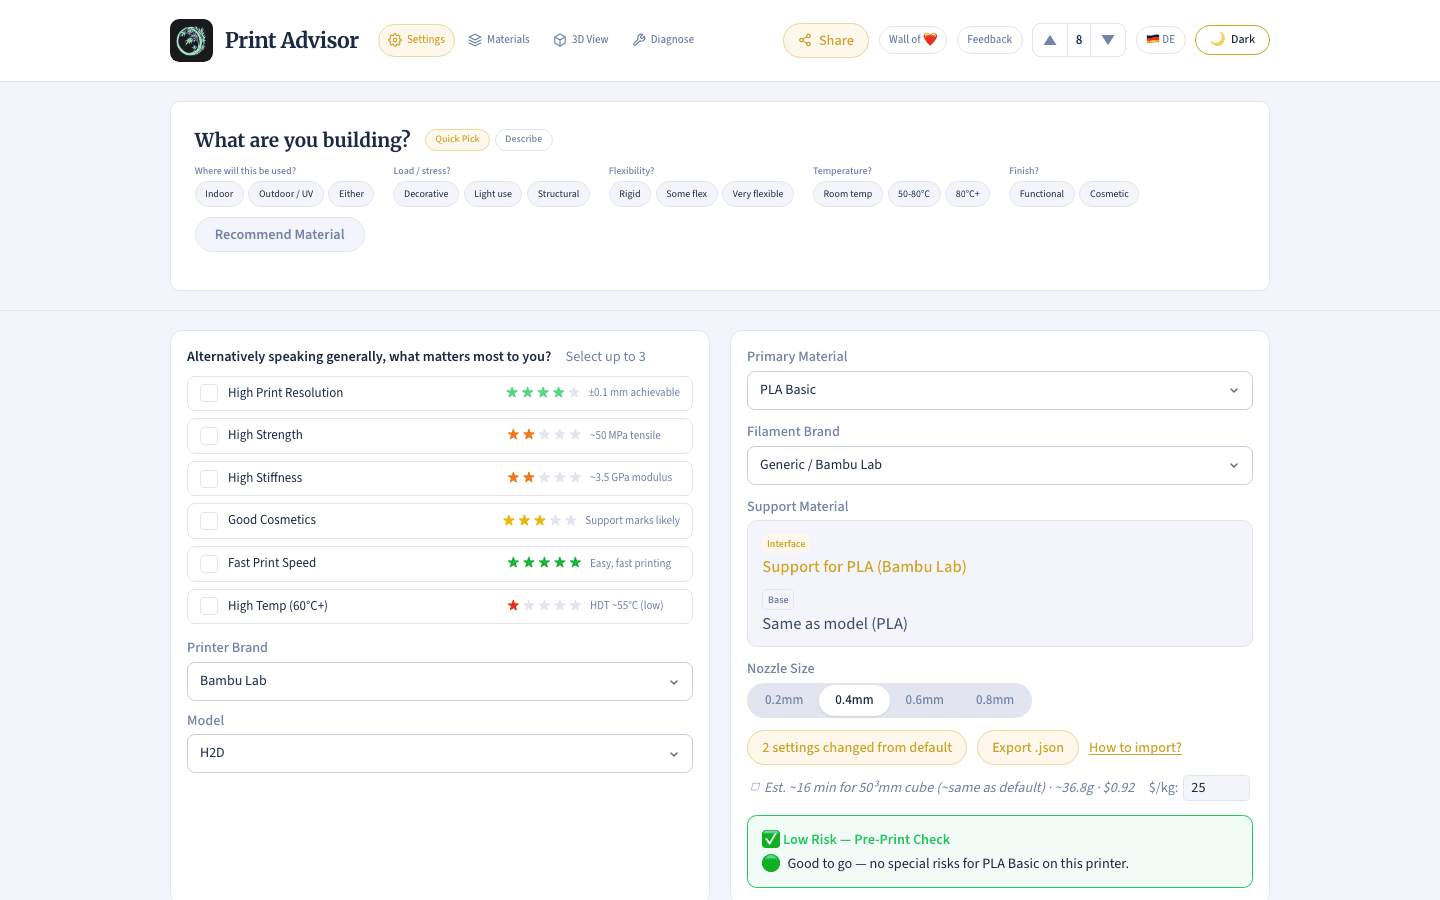
Task: Enable the Fast Print Speed checkbox
Action: [x=209, y=563]
